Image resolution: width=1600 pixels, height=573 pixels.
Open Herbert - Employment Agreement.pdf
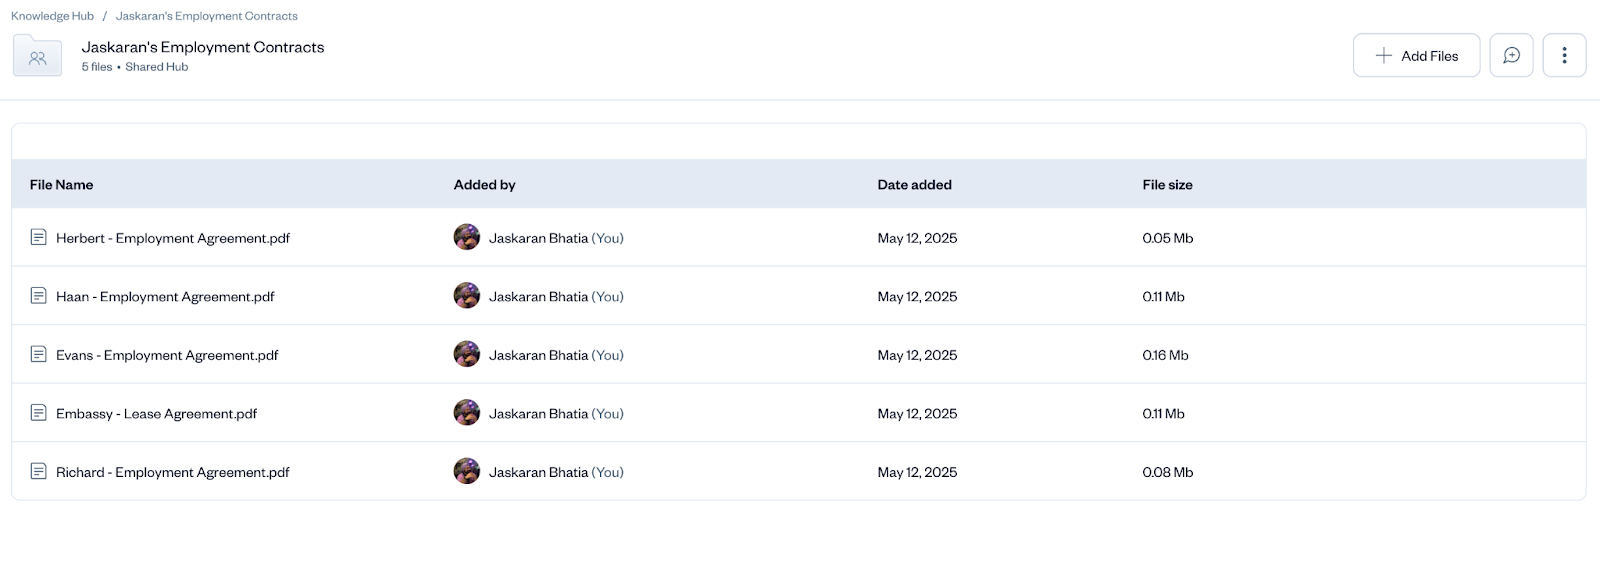pyautogui.click(x=173, y=238)
